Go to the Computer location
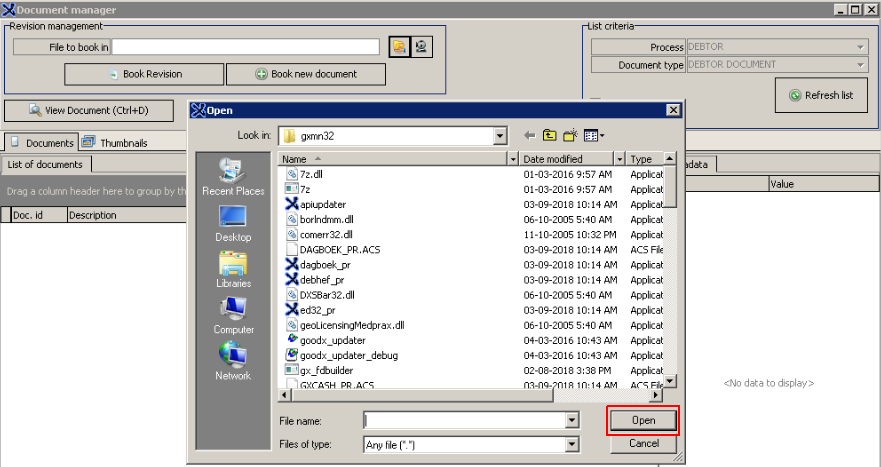Image resolution: width=881 pixels, height=467 pixels. click(232, 314)
